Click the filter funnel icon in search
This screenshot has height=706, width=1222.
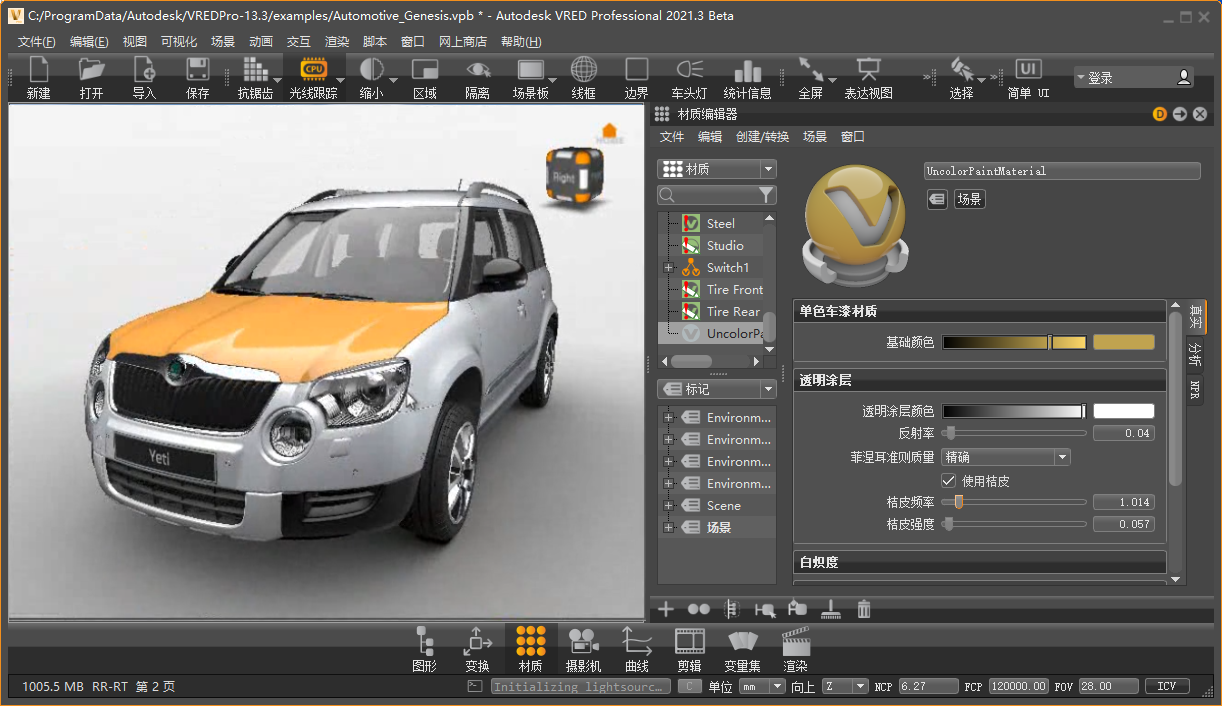[766, 195]
